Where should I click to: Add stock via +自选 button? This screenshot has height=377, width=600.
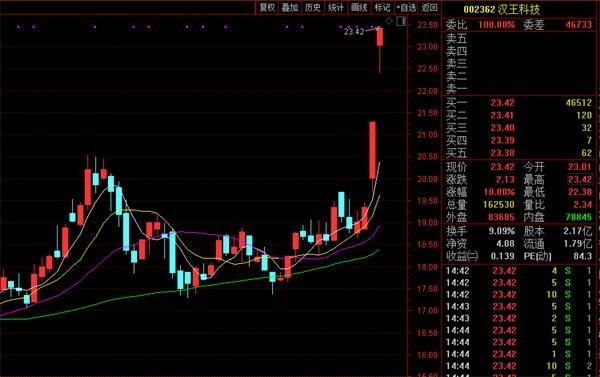click(406, 7)
